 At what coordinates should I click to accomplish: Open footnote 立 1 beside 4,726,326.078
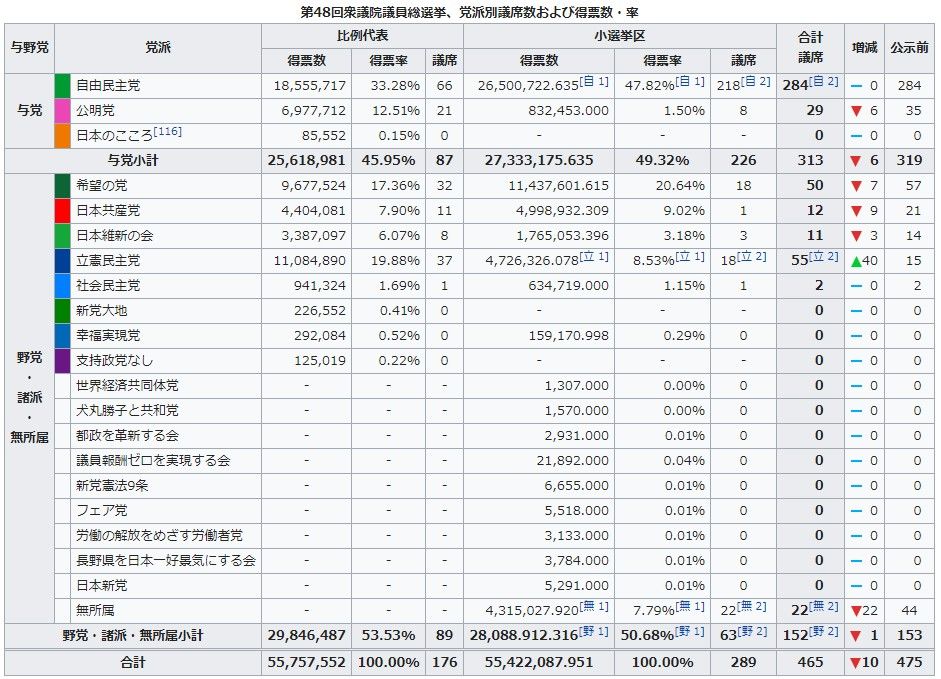595,256
